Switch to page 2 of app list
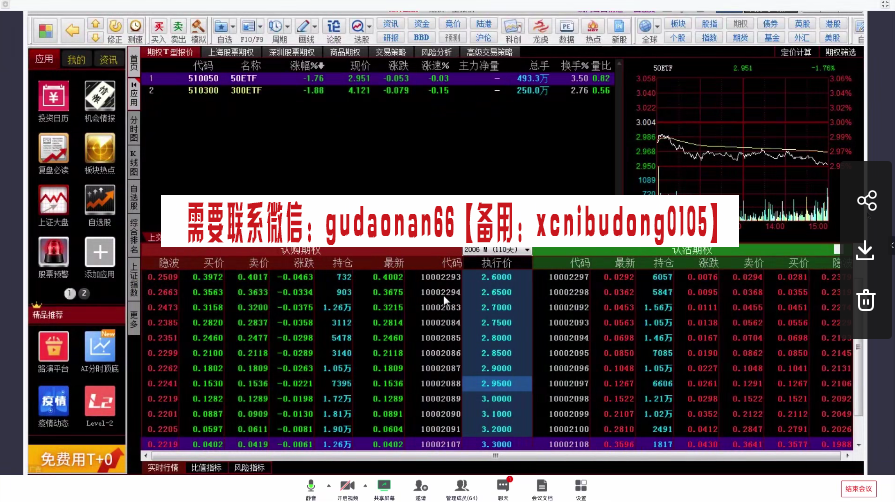Image resolution: width=895 pixels, height=502 pixels. coord(84,294)
